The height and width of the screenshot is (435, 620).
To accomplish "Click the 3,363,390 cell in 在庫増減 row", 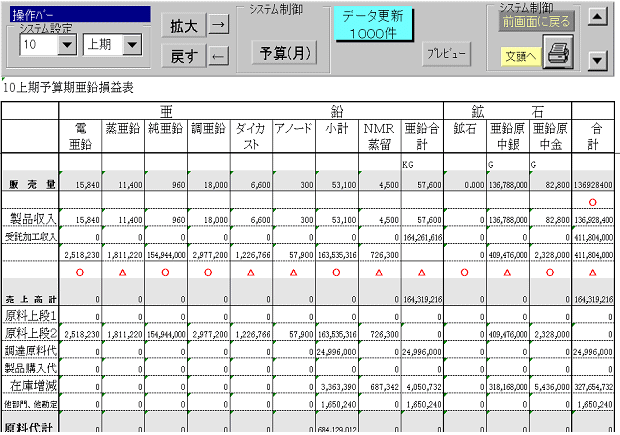I will (x=339, y=387).
